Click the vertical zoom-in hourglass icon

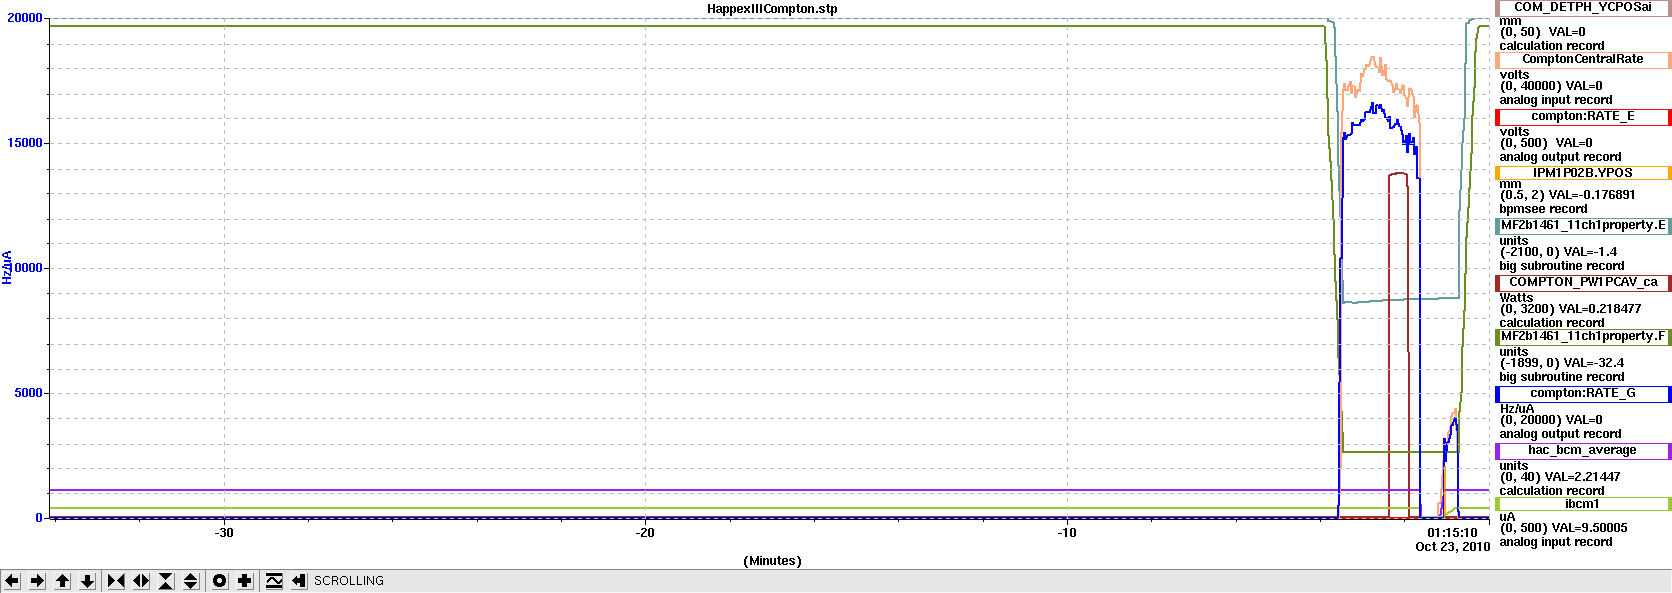[166, 581]
